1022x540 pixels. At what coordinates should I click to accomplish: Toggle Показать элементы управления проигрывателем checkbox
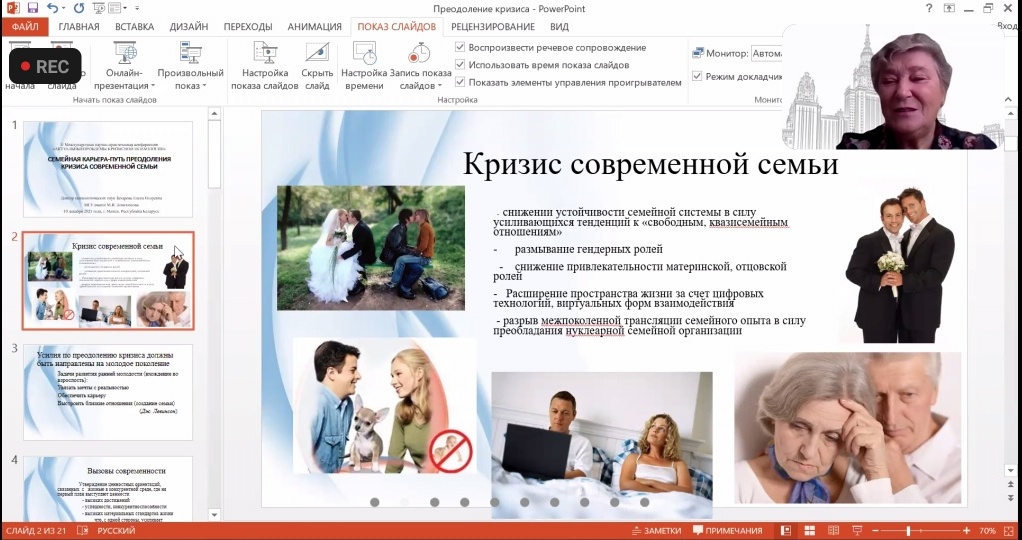460,82
